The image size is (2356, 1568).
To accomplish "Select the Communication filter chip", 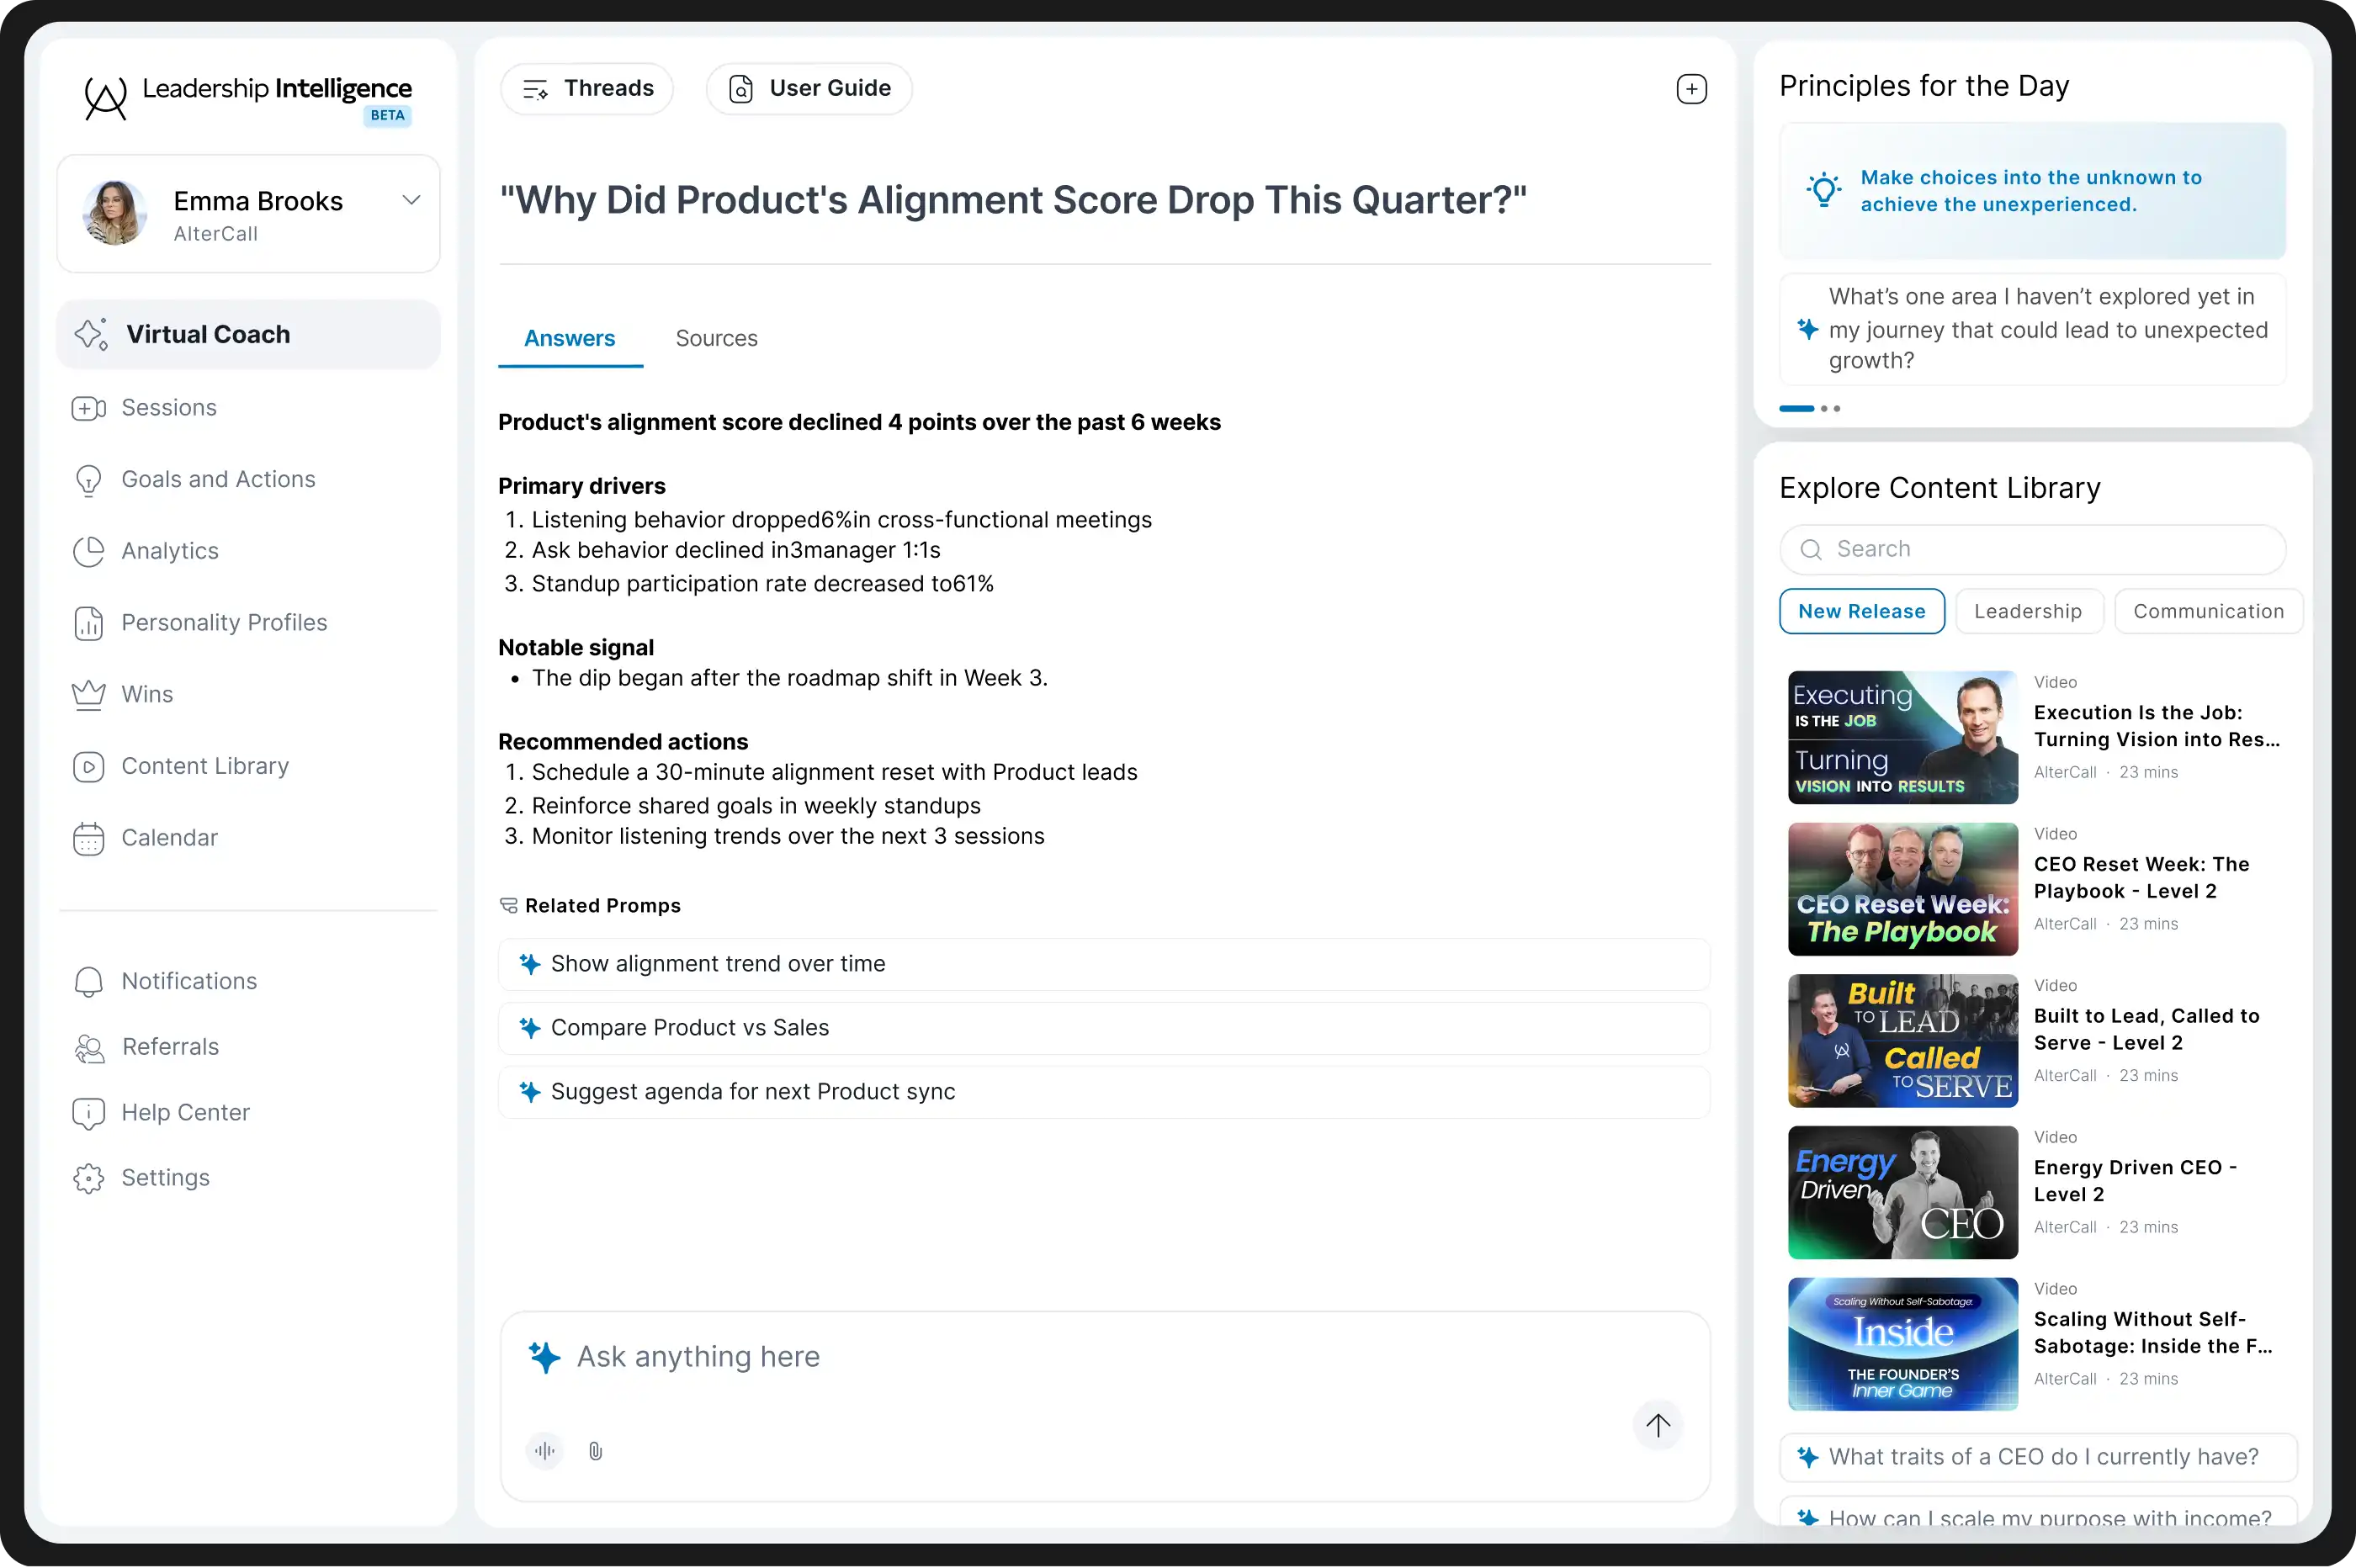I will coord(2208,611).
